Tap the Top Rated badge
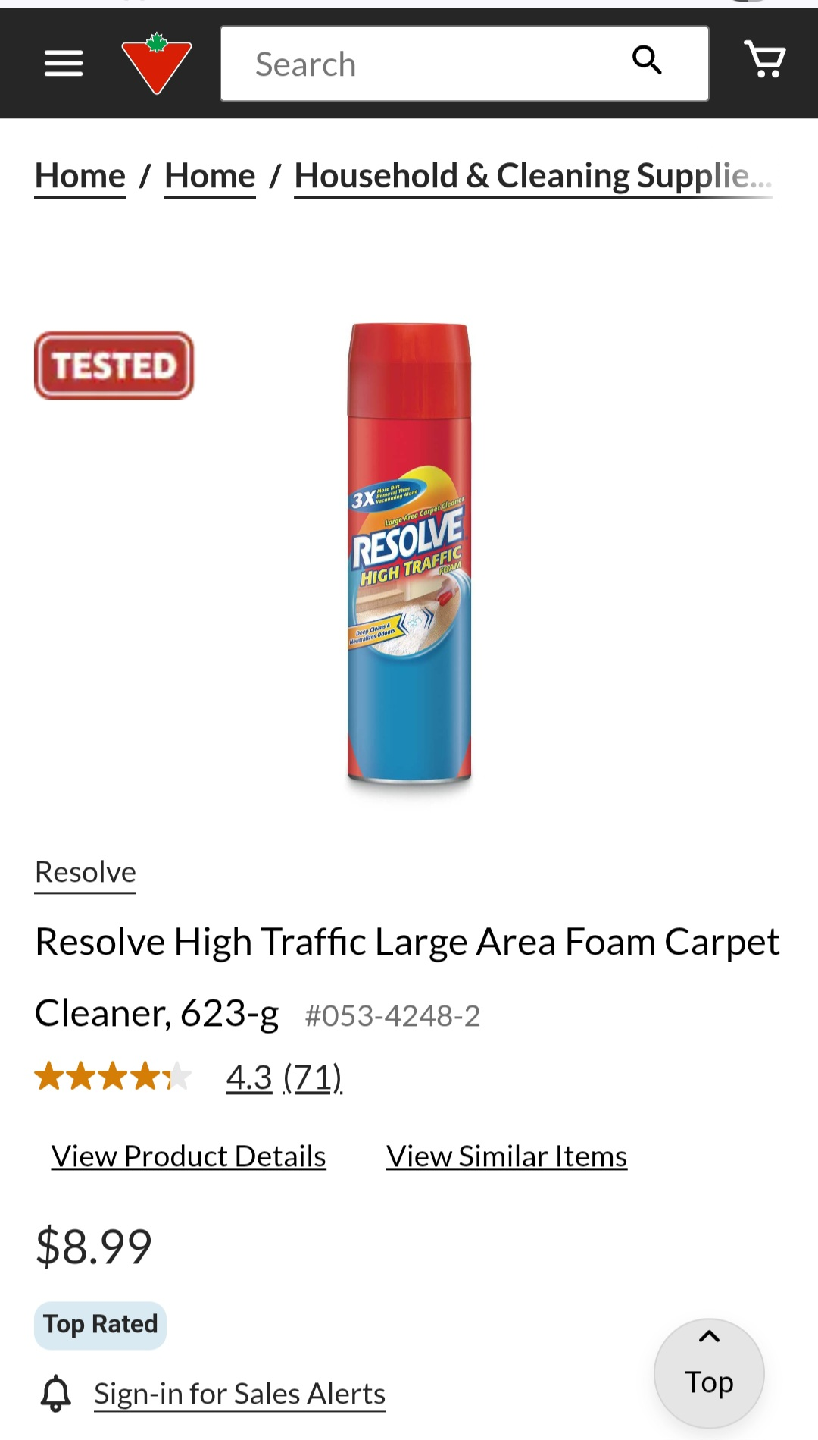This screenshot has width=818, height=1440. click(x=100, y=1325)
